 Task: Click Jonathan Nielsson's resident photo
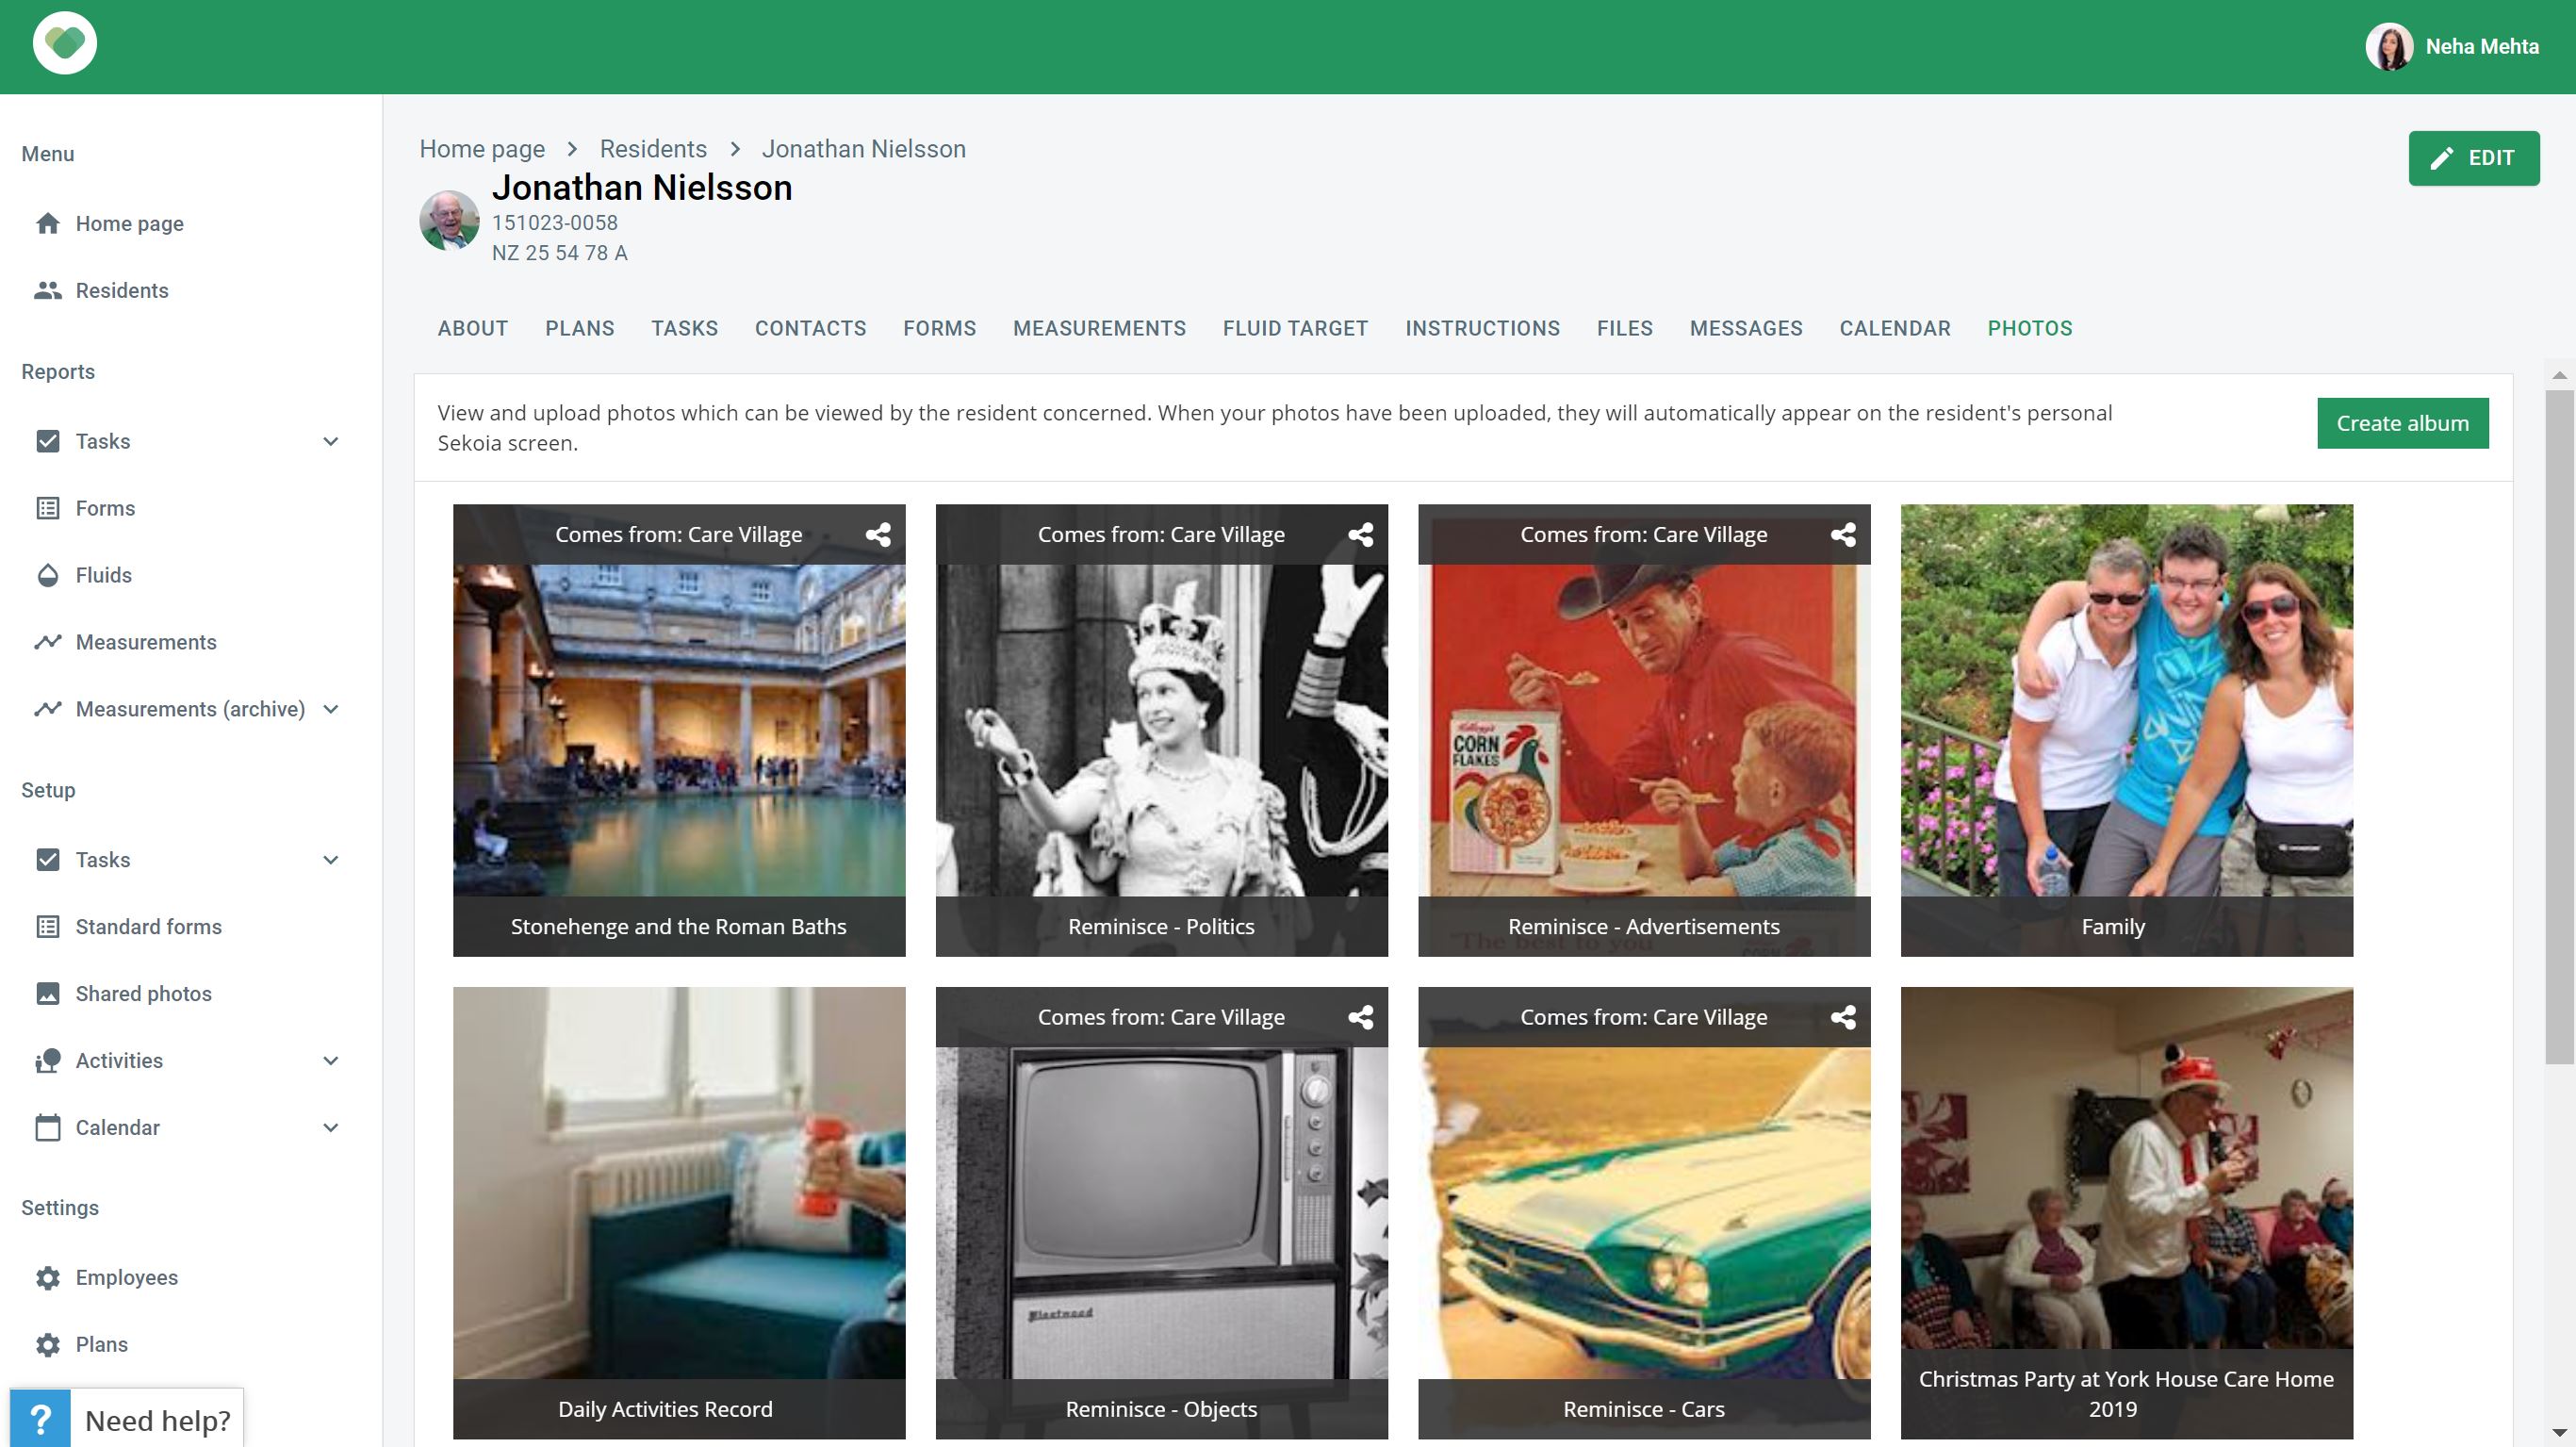[449, 220]
